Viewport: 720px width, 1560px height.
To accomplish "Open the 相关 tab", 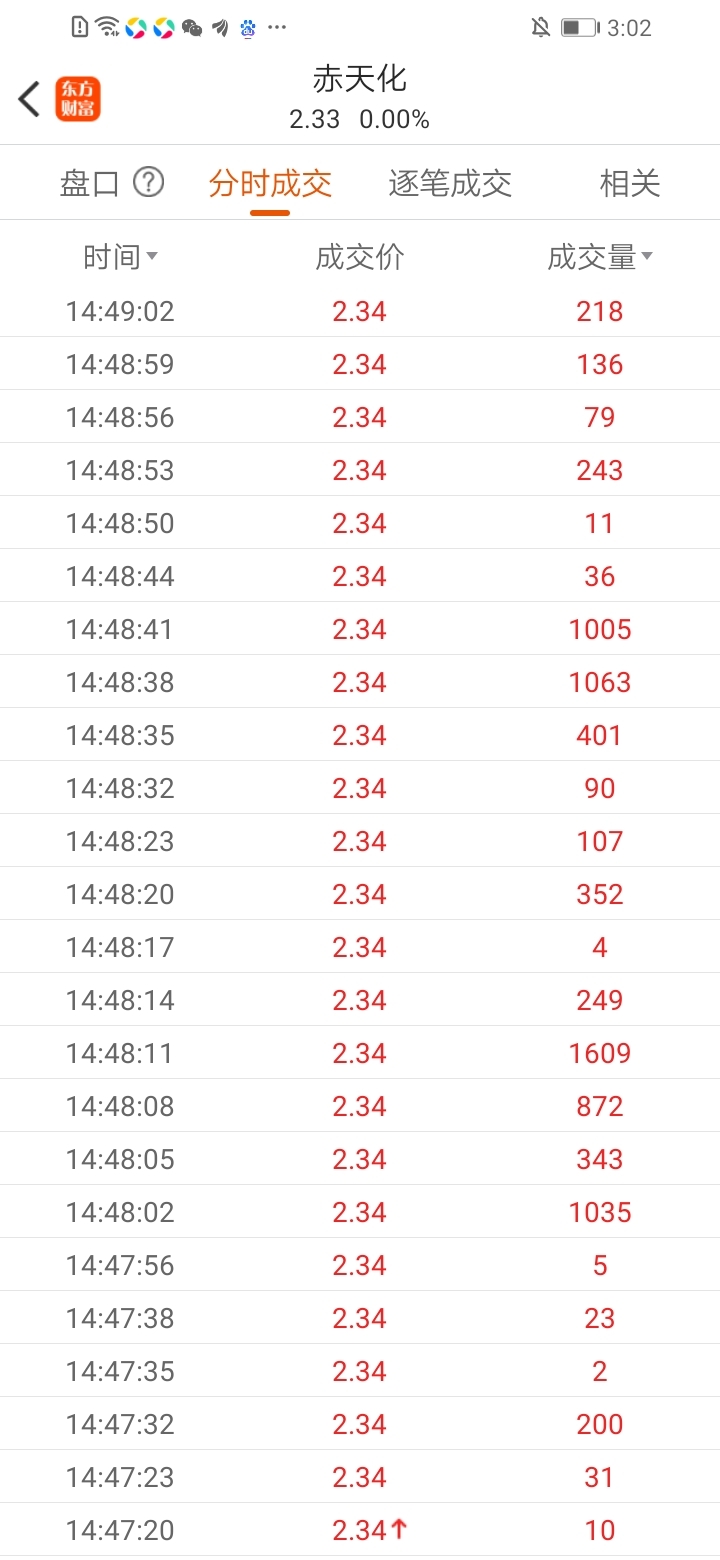I will [x=630, y=183].
